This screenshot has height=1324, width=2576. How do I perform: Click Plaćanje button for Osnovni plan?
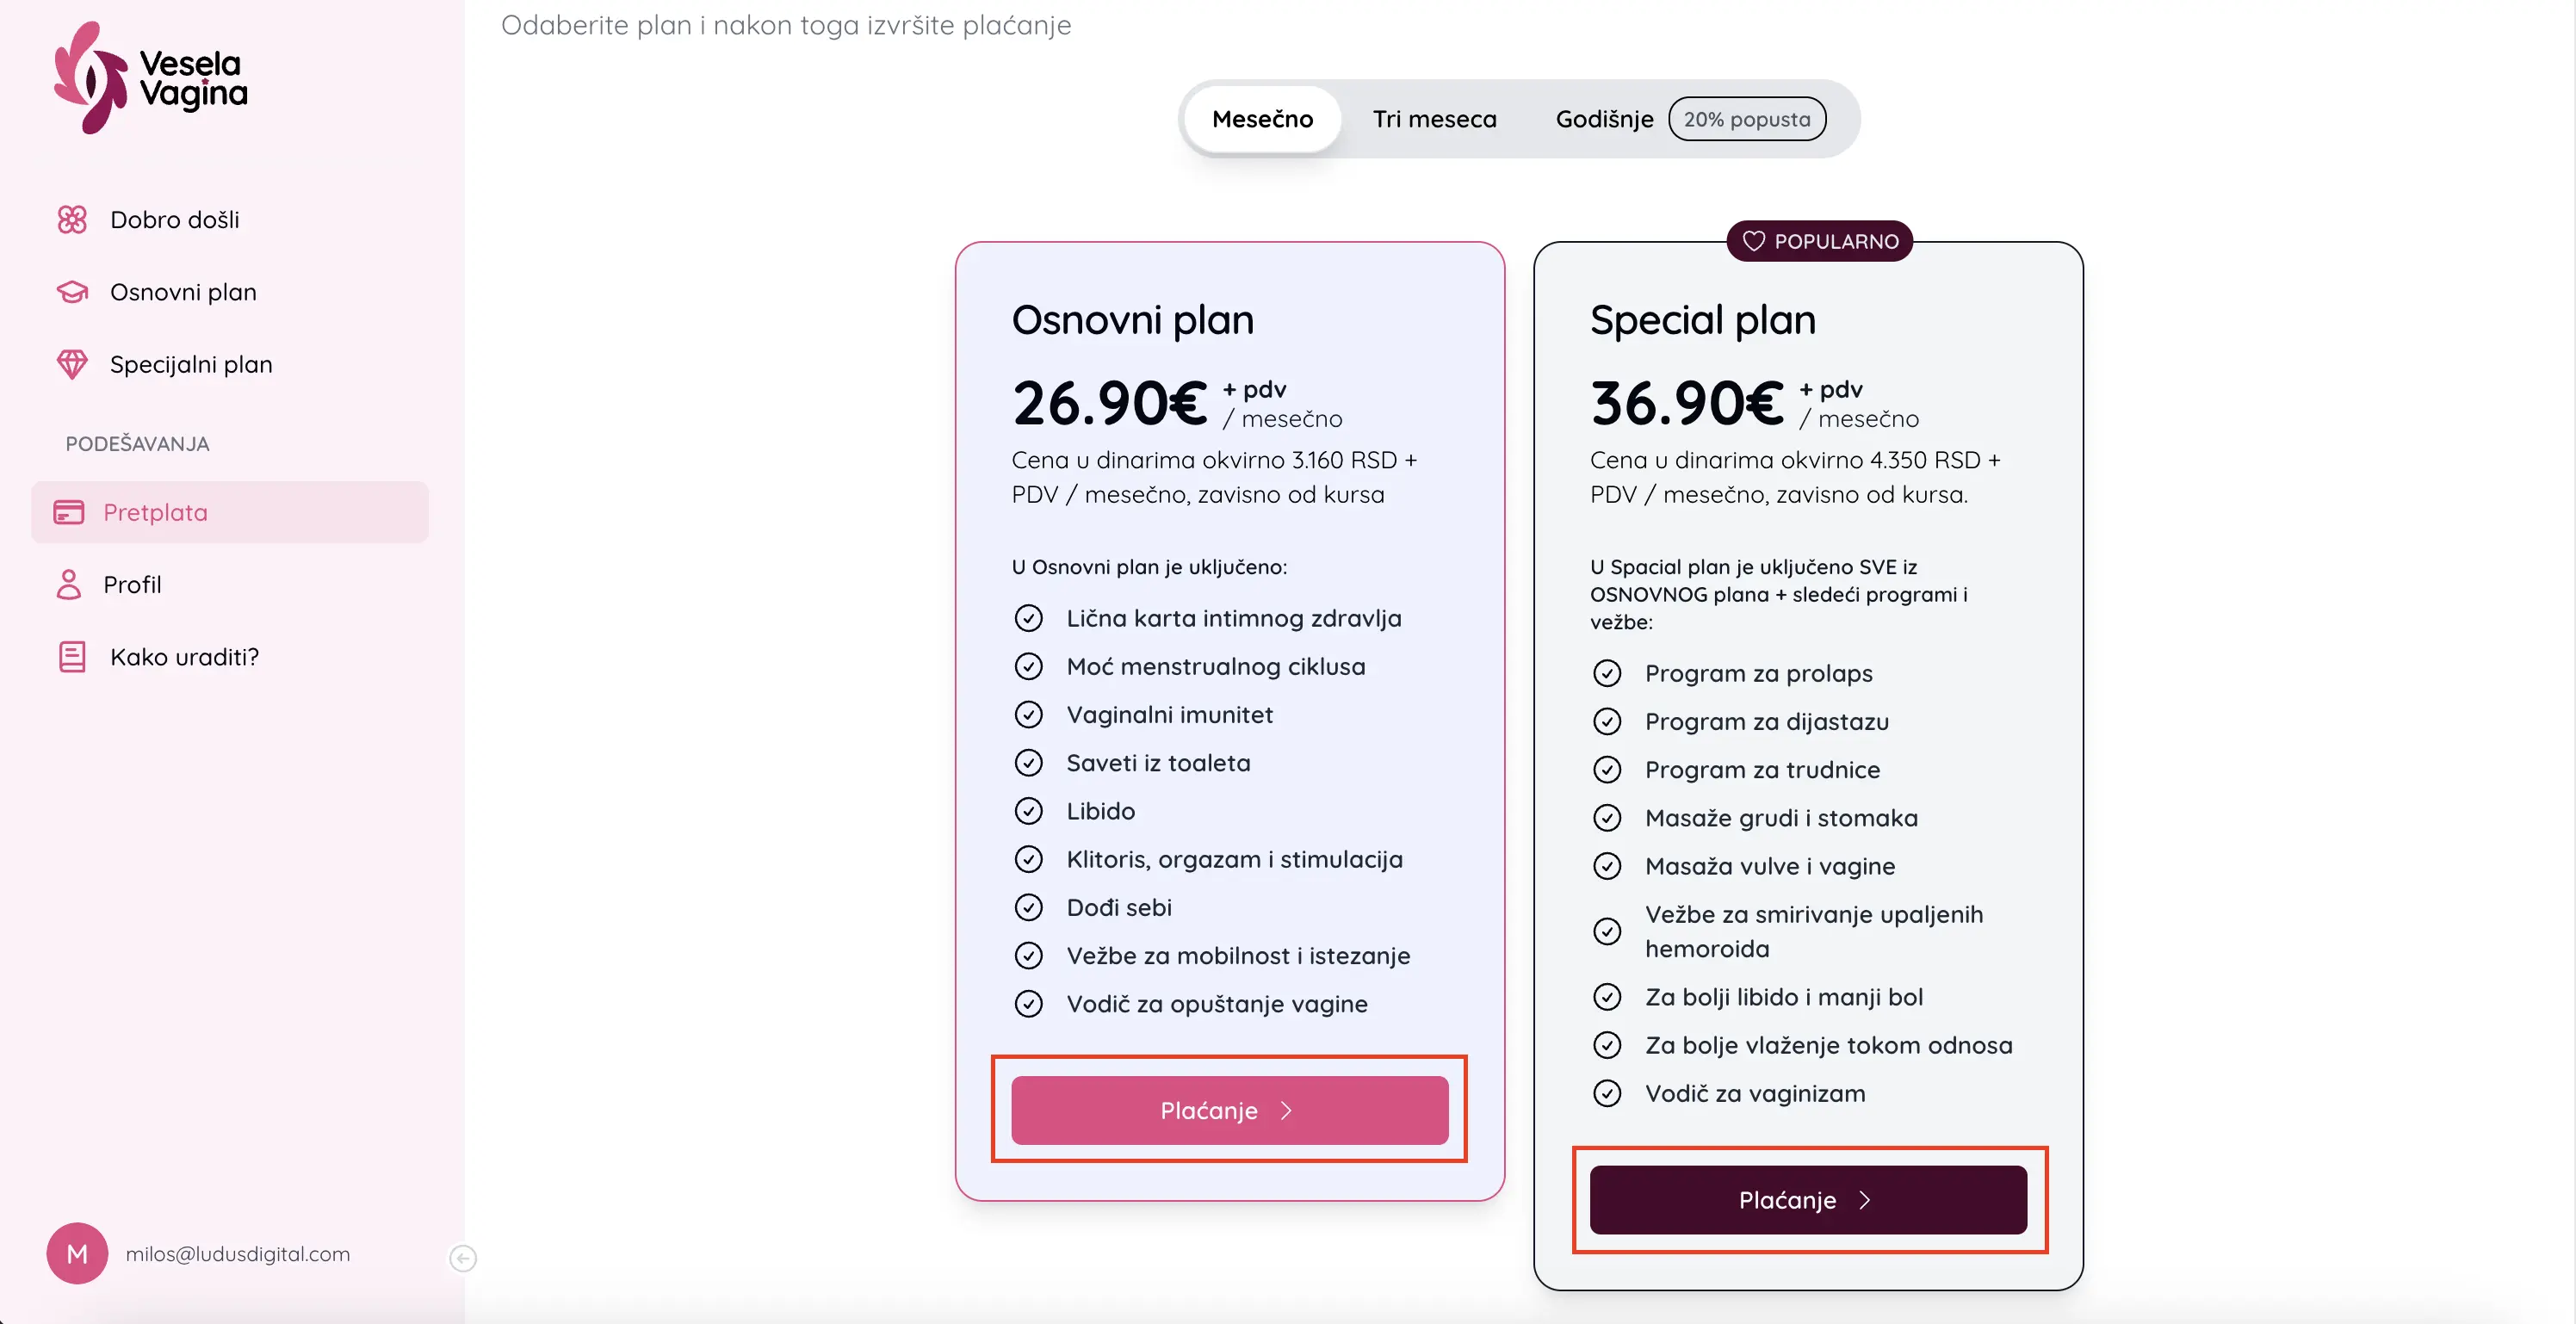click(1229, 1110)
